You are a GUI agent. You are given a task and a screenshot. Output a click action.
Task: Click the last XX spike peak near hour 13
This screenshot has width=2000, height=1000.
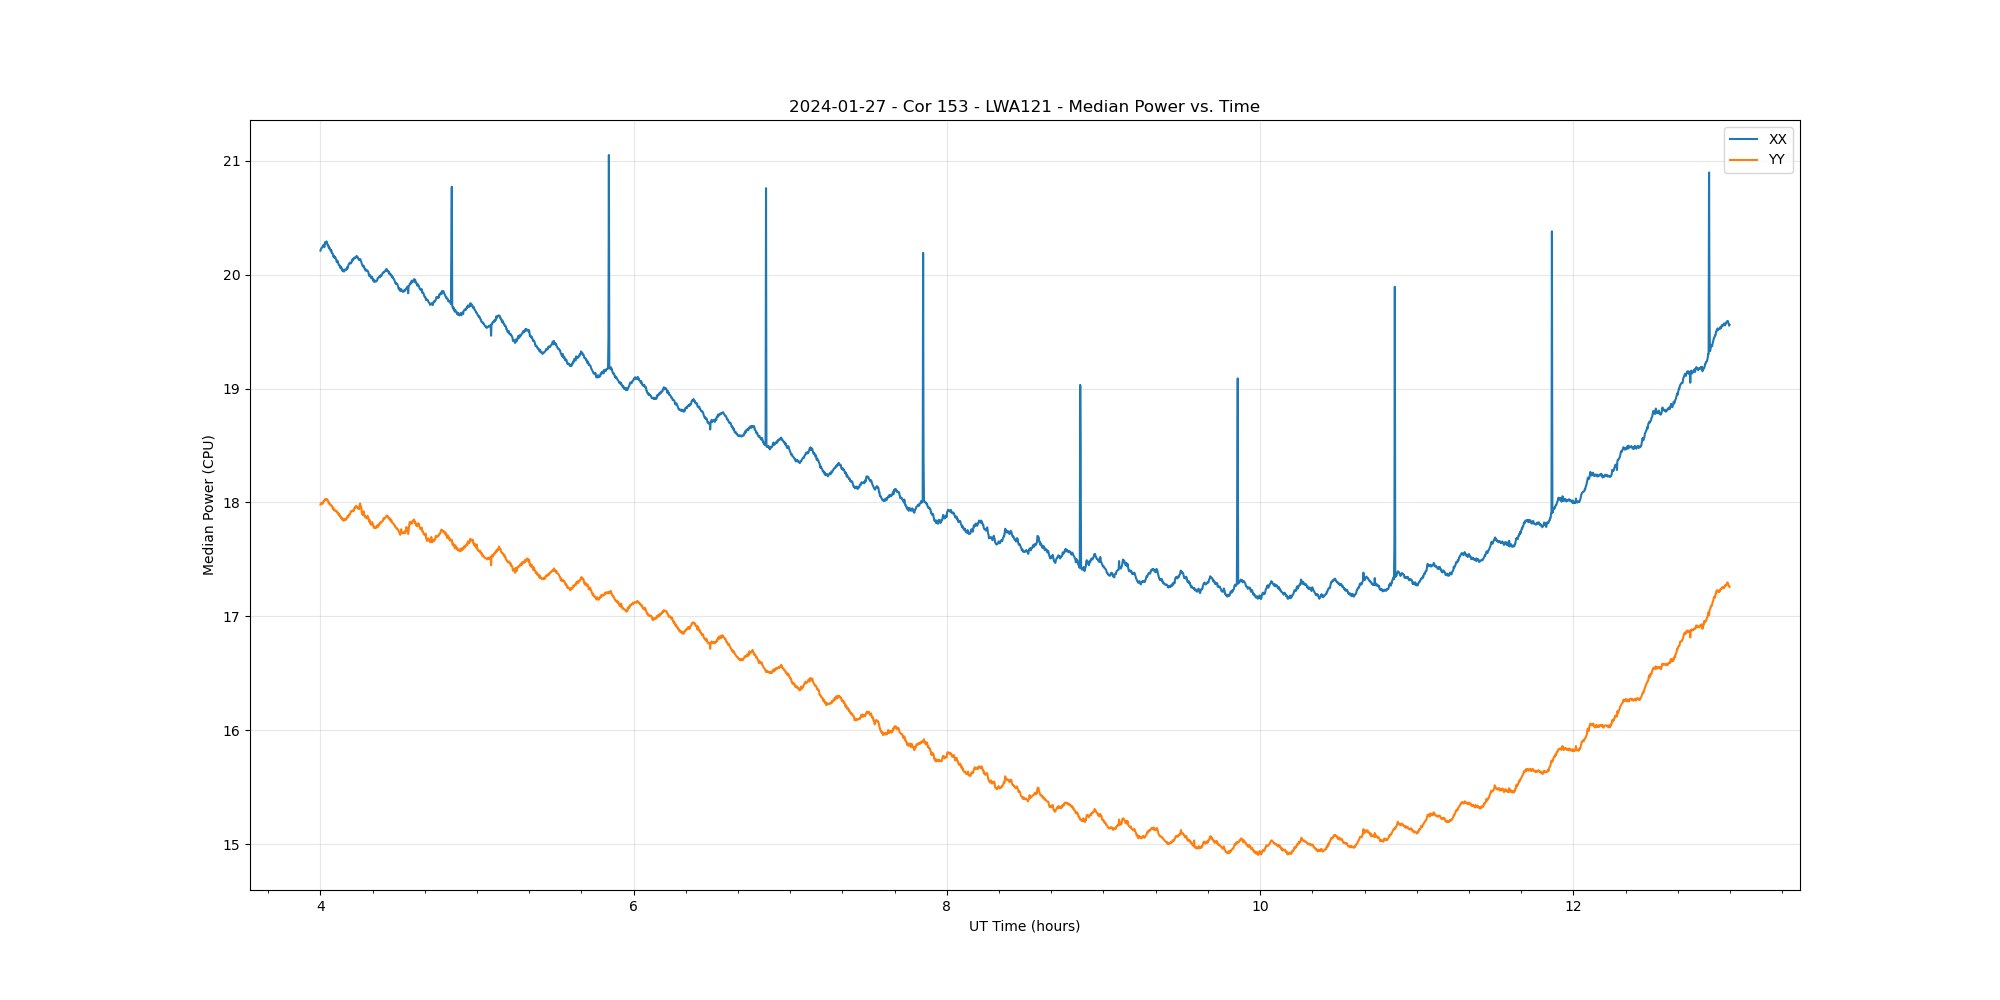(1708, 174)
